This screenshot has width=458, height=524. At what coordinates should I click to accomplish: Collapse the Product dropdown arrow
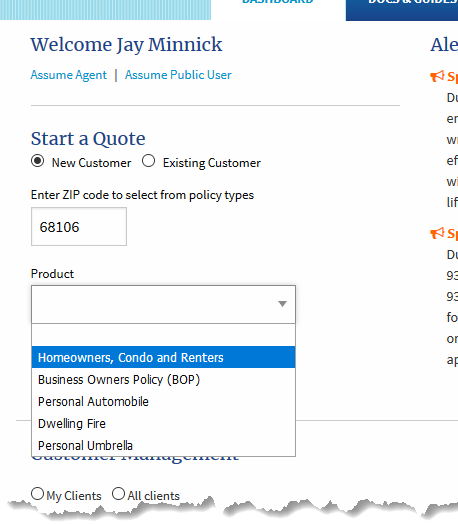tap(282, 304)
